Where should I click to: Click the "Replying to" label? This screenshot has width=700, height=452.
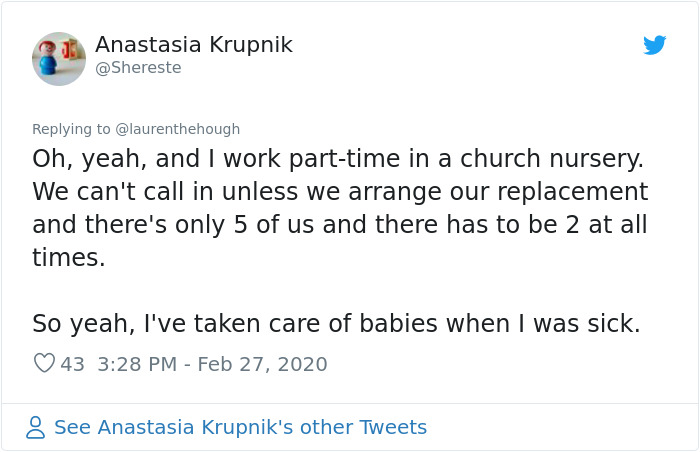[x=72, y=129]
